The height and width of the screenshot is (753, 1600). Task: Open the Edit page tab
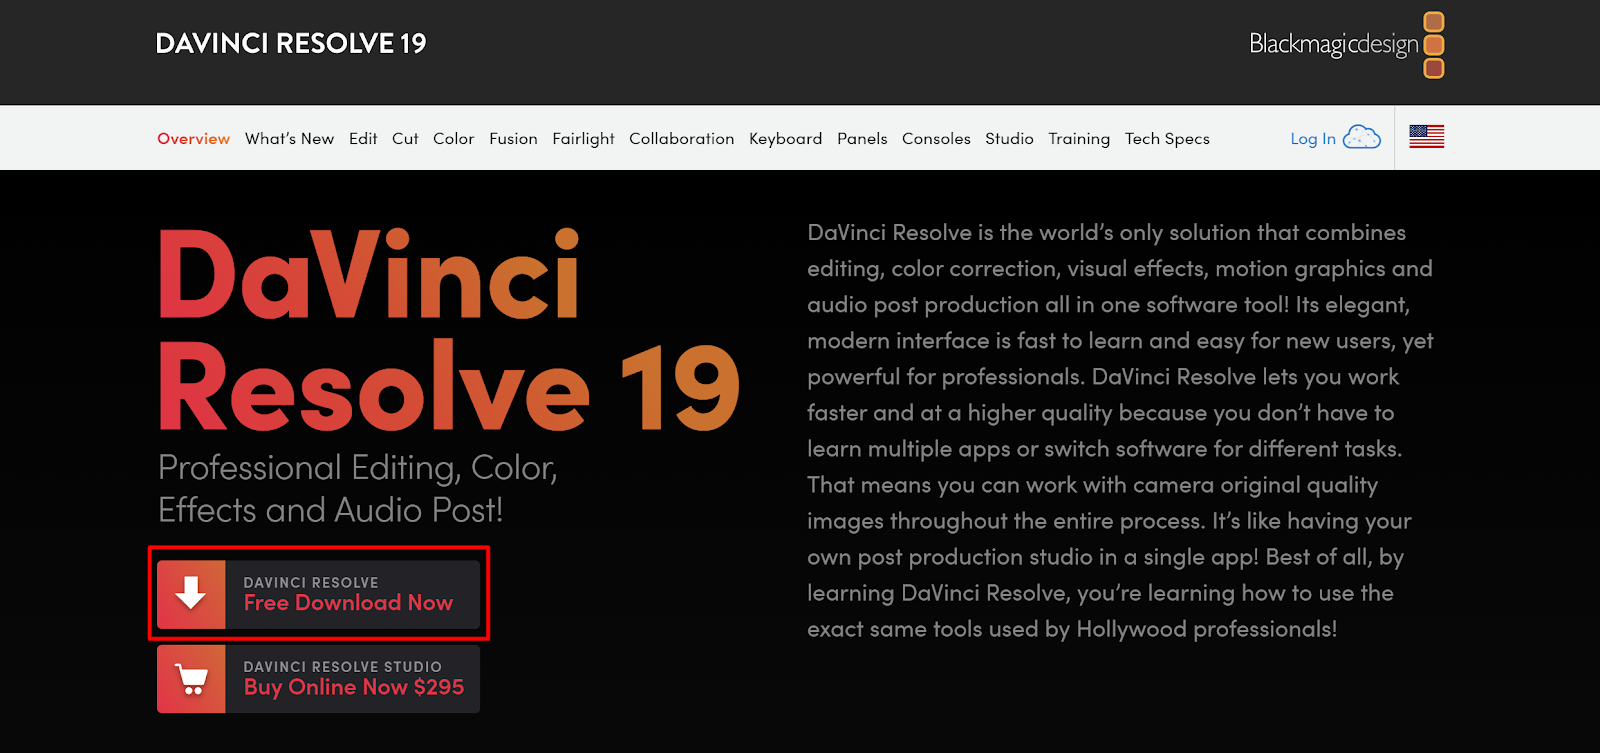pos(363,138)
